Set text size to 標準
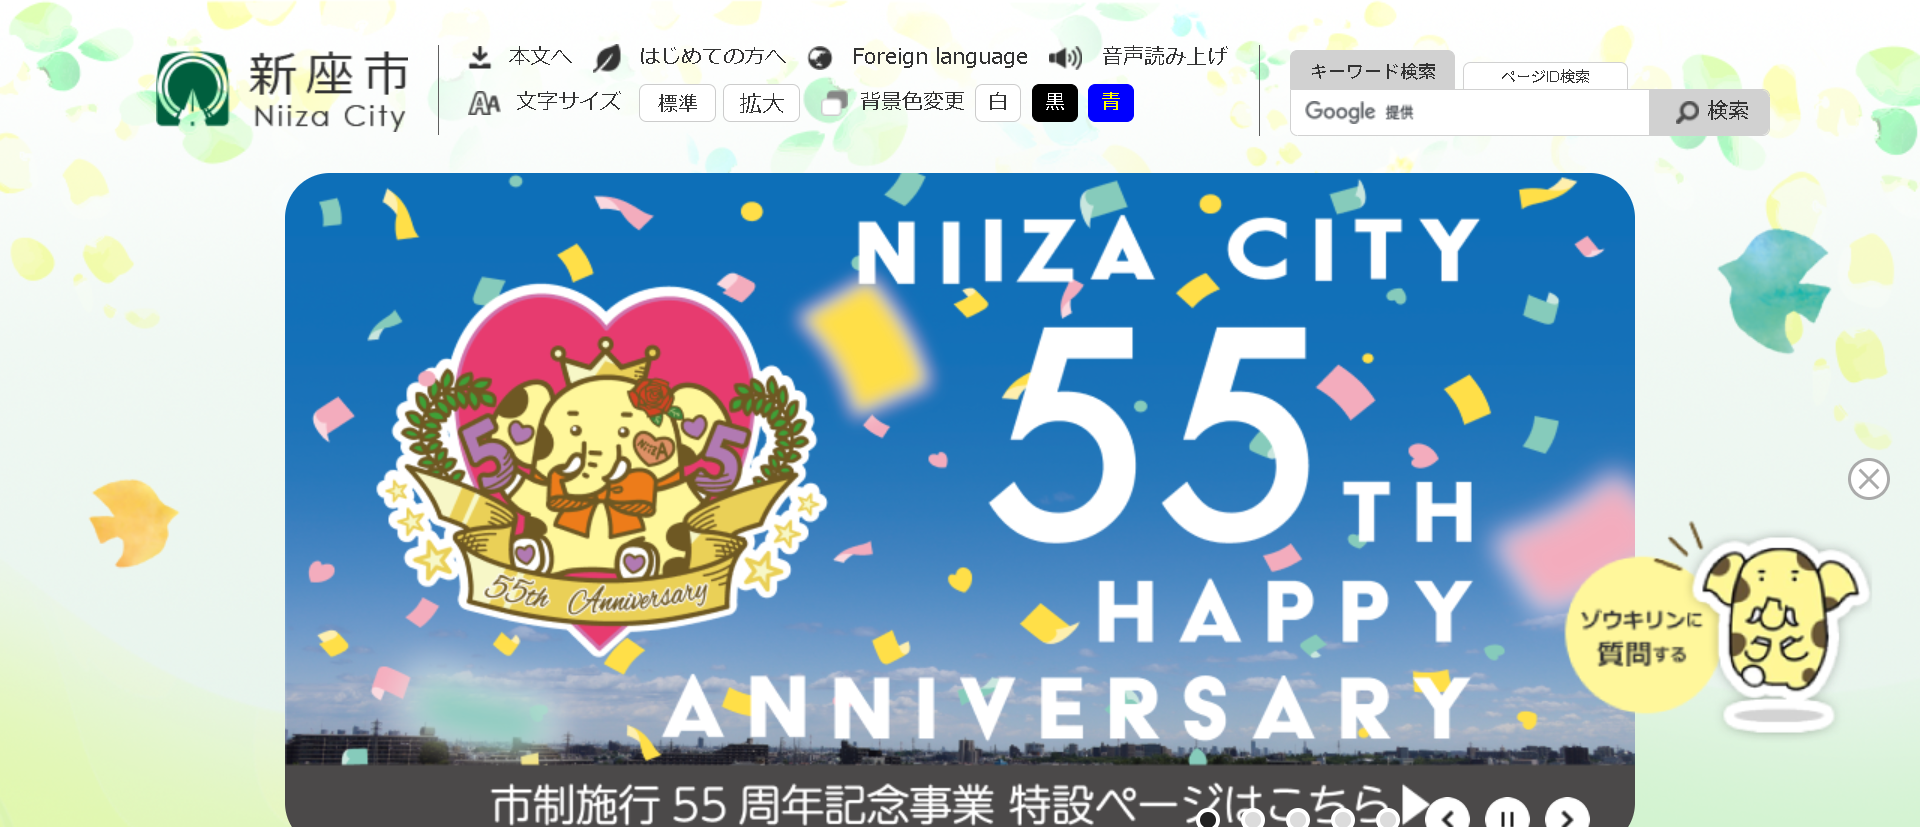The image size is (1920, 827). (677, 103)
